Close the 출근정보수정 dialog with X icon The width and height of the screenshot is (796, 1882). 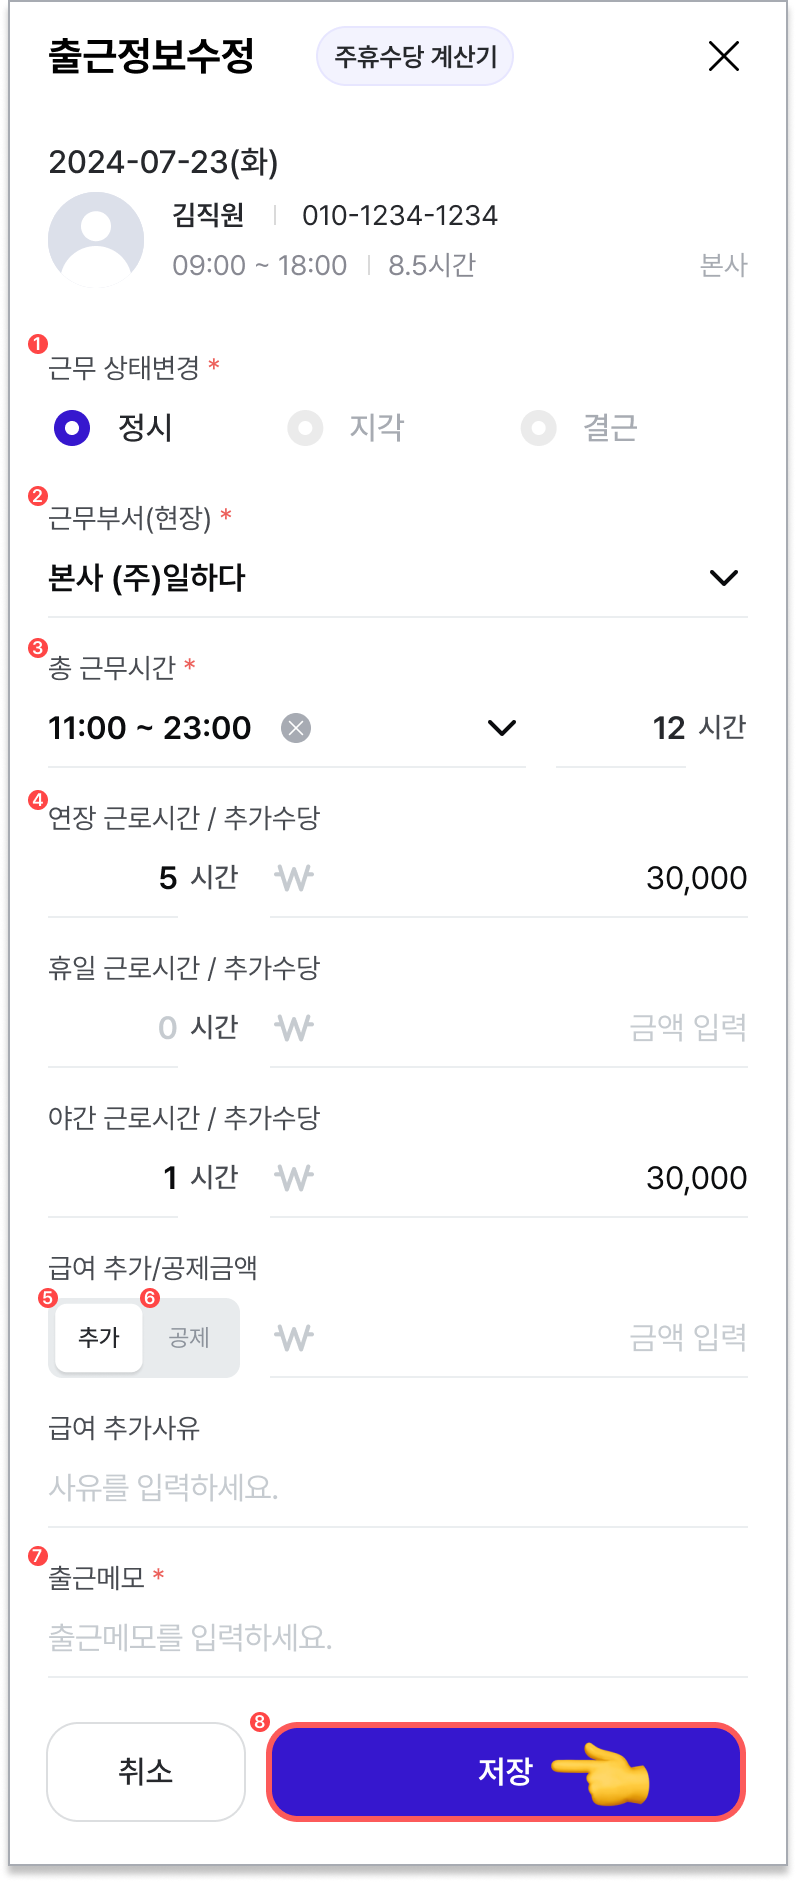click(724, 56)
